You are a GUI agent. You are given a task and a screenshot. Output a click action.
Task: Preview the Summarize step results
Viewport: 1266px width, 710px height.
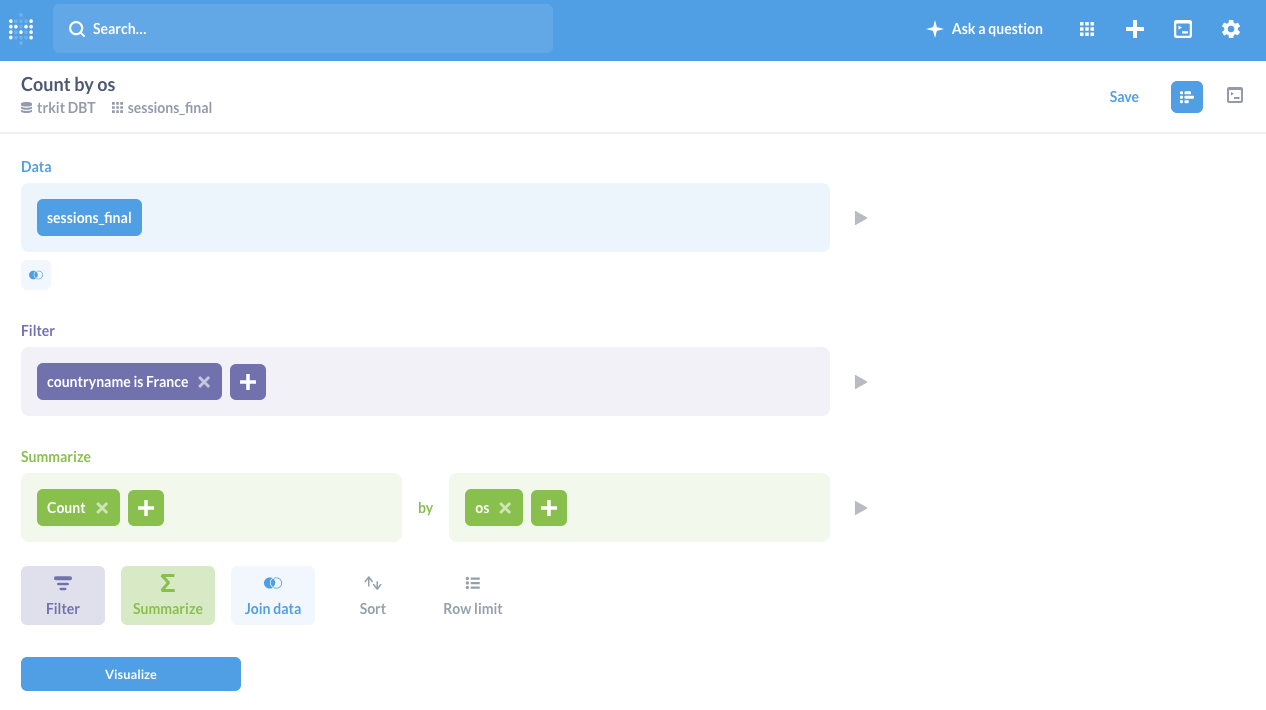point(860,508)
